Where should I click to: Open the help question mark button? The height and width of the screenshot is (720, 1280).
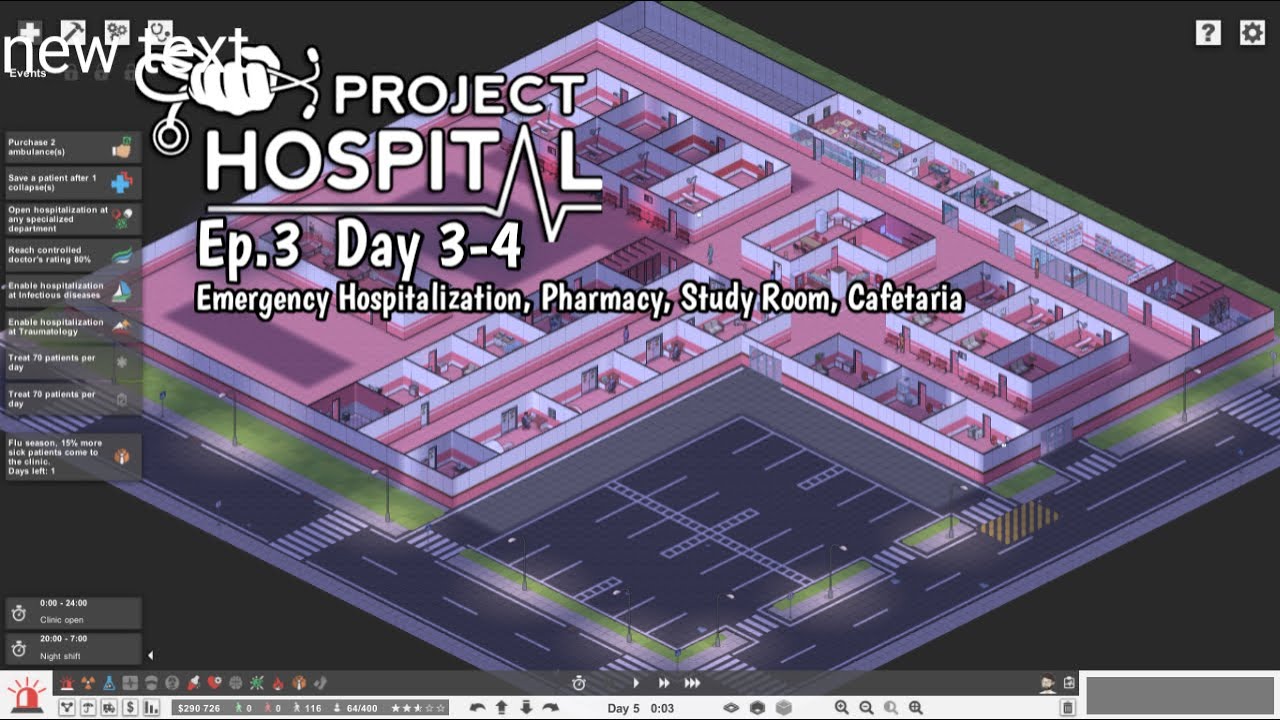[1208, 33]
